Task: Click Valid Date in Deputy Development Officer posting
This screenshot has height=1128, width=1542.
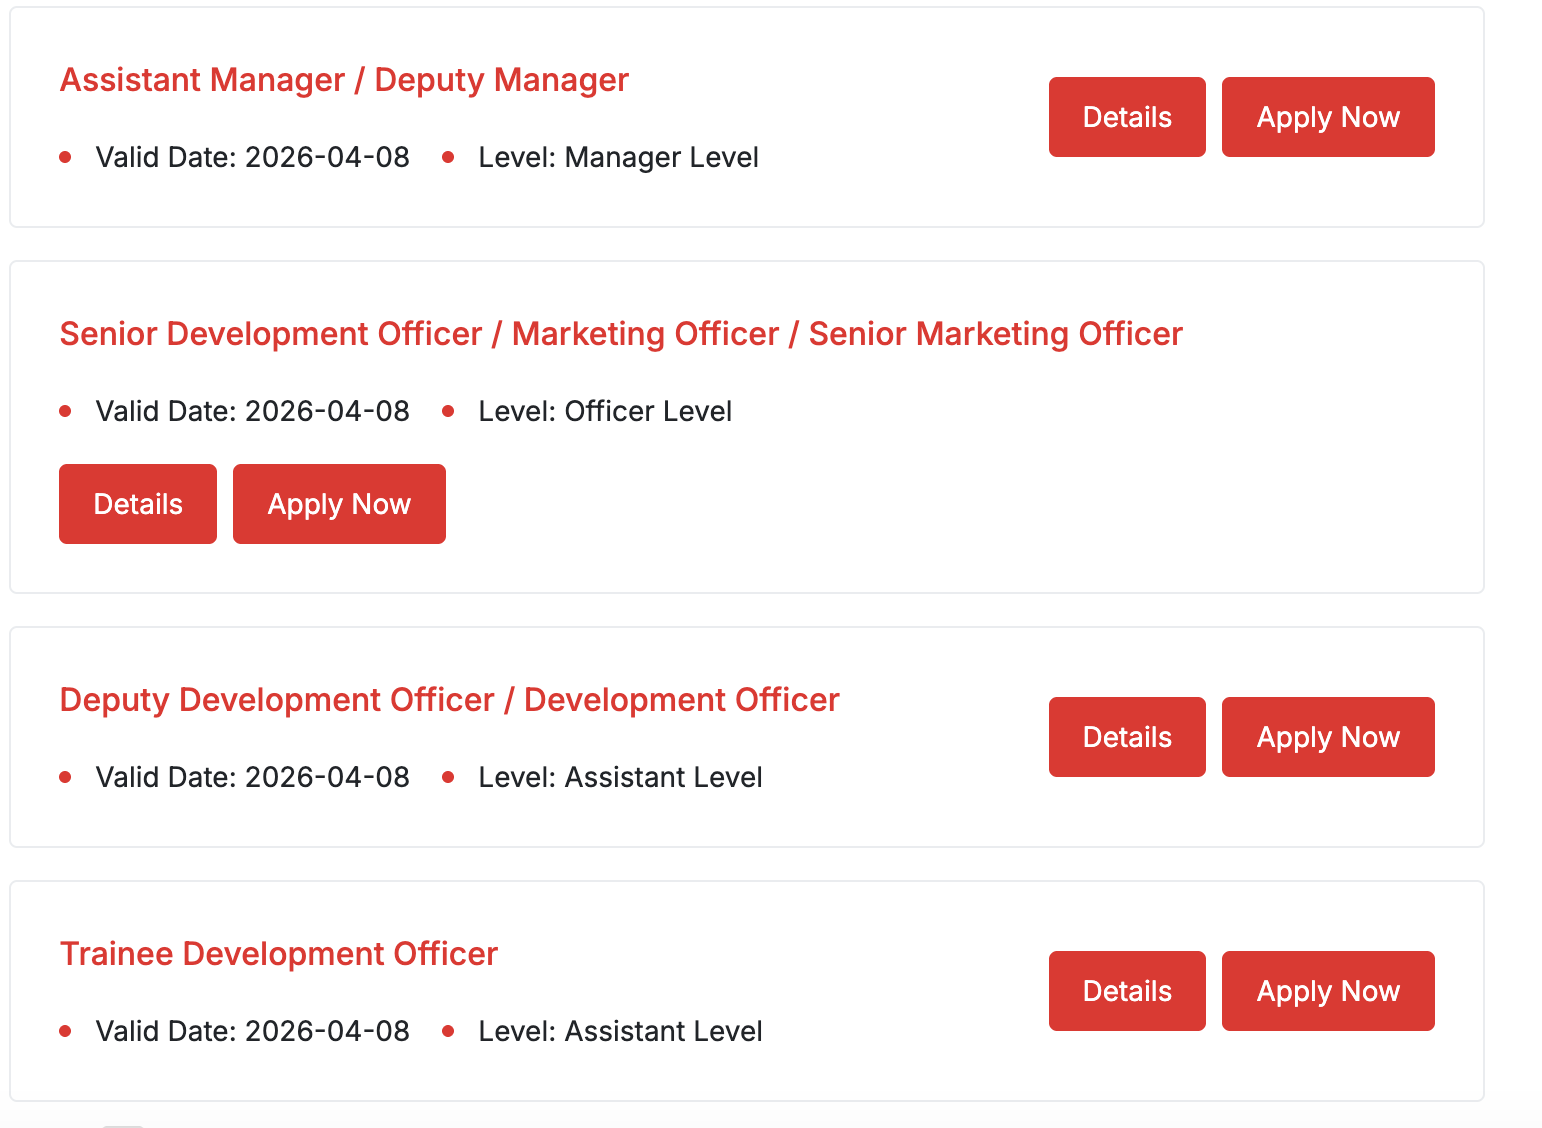Action: pyautogui.click(x=252, y=778)
